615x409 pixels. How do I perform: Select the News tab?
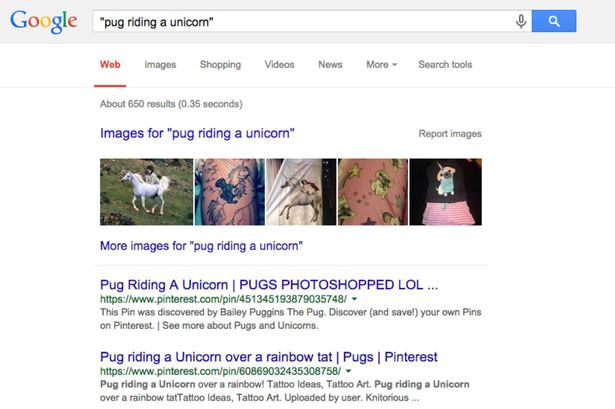pyautogui.click(x=330, y=65)
